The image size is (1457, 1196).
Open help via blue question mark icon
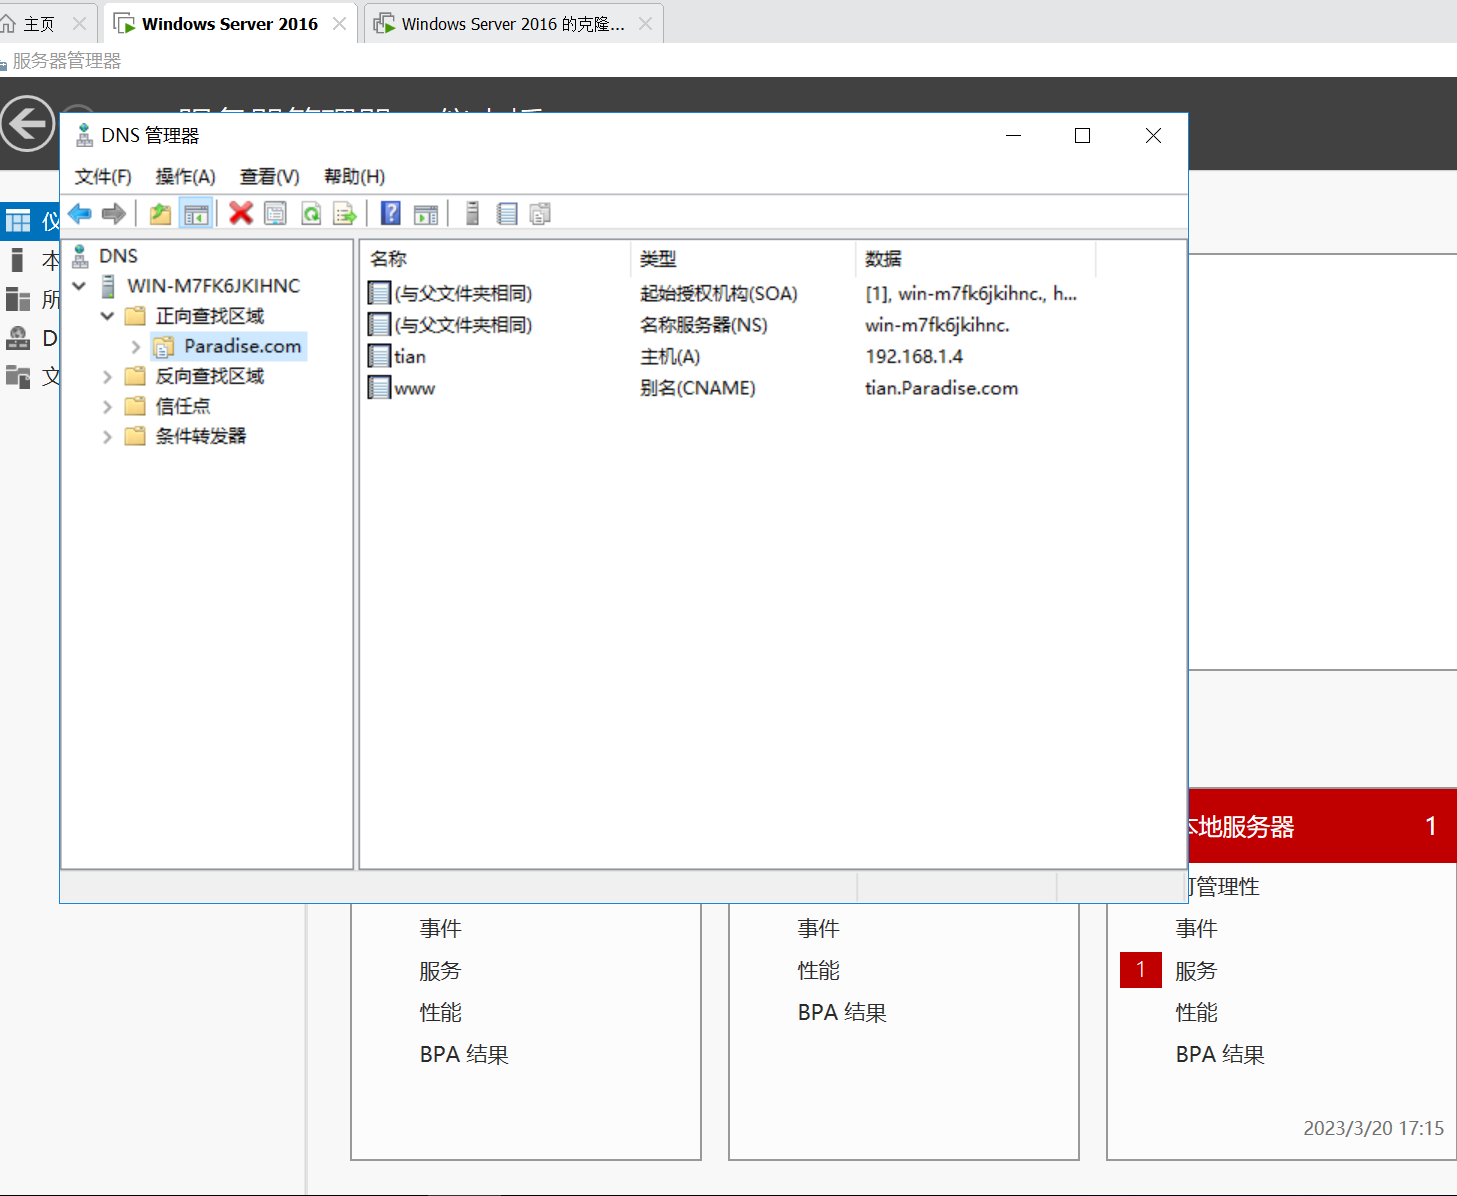tap(391, 213)
